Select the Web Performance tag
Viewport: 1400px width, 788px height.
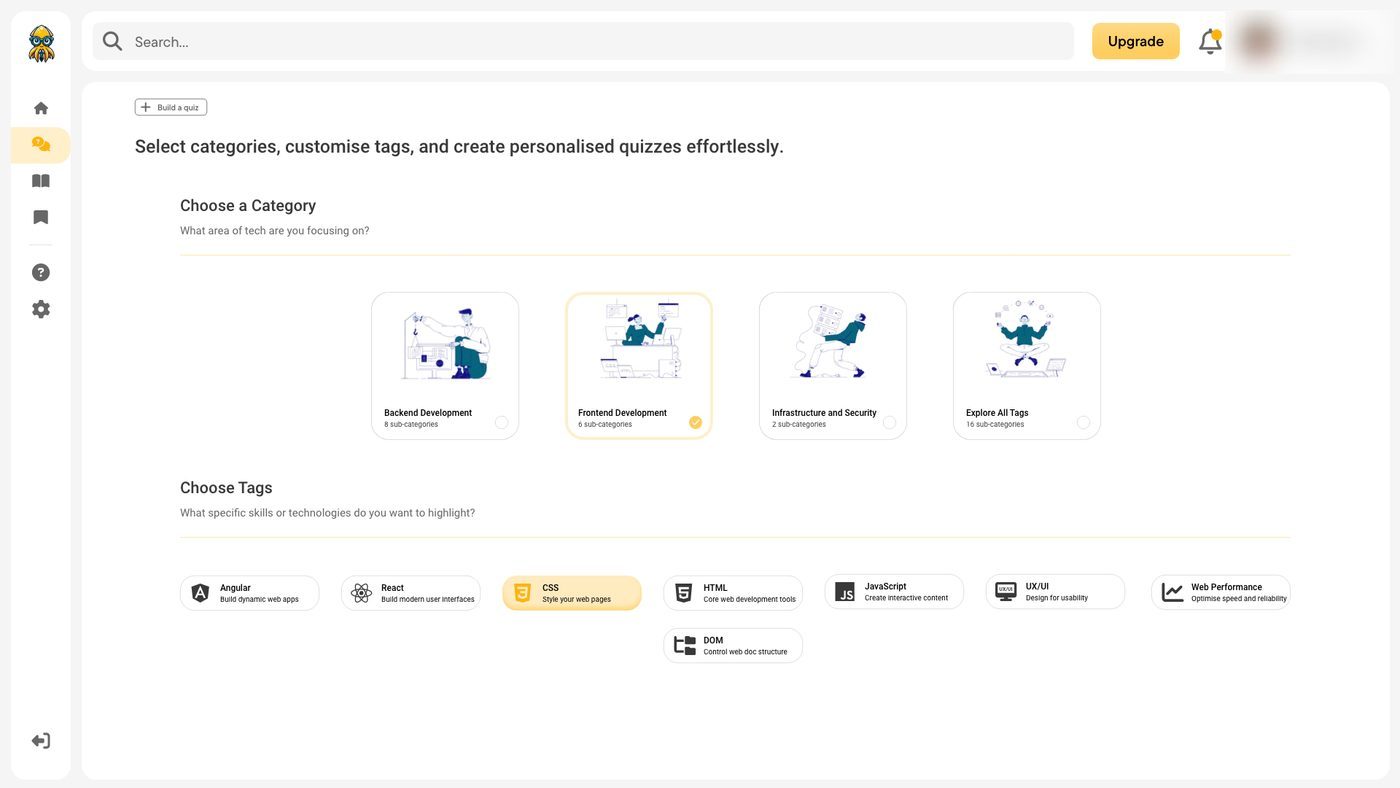point(1221,592)
